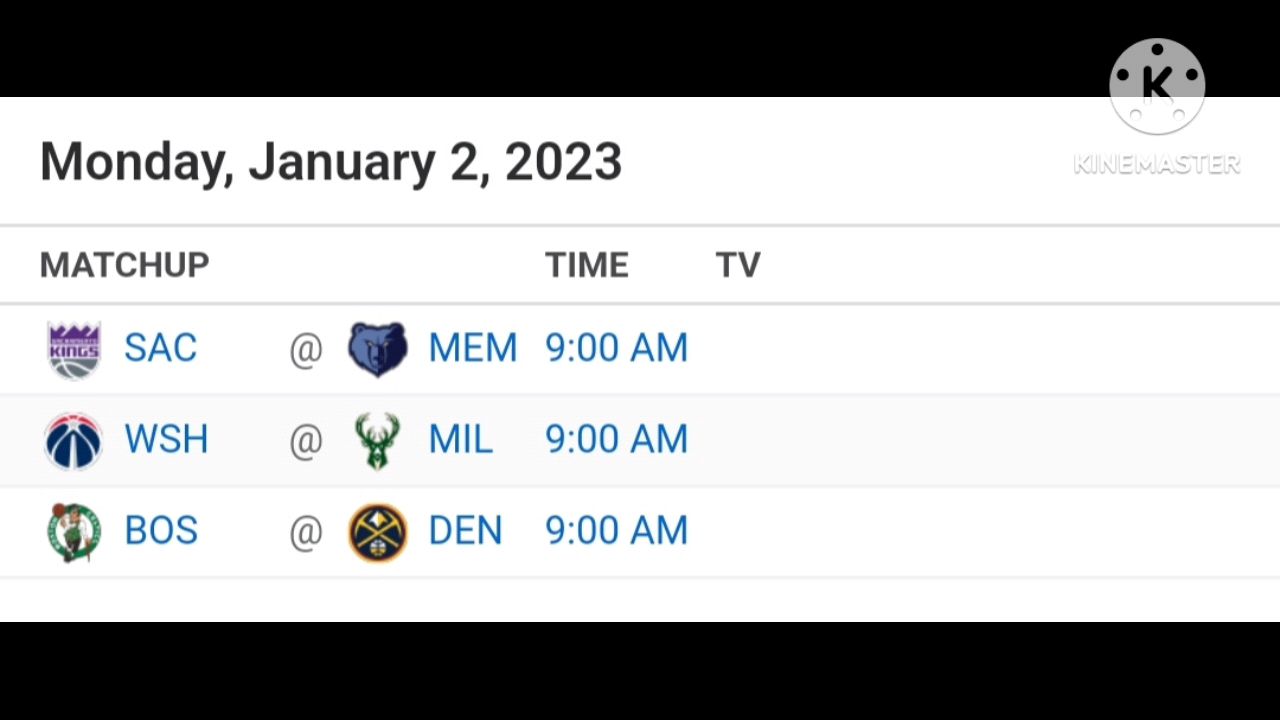Click the Memphis Grizzlies bear logo
Viewport: 1280px width, 720px height.
[x=377, y=349]
